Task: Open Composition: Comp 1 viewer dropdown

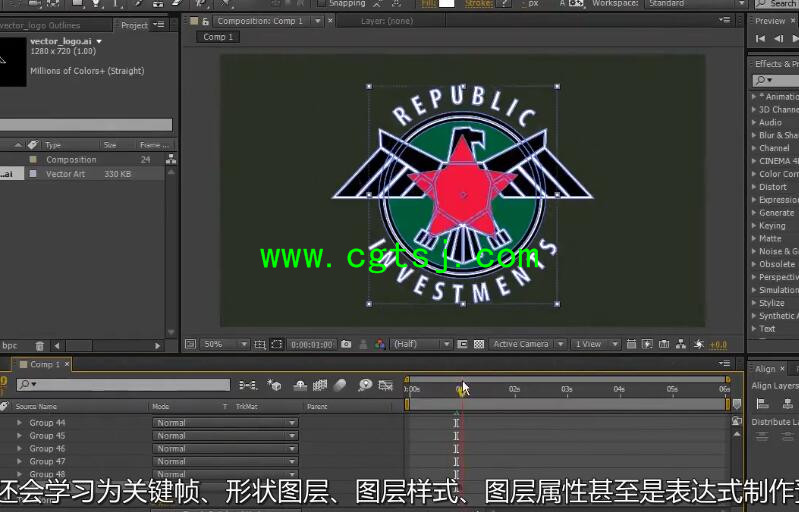Action: tap(317, 21)
